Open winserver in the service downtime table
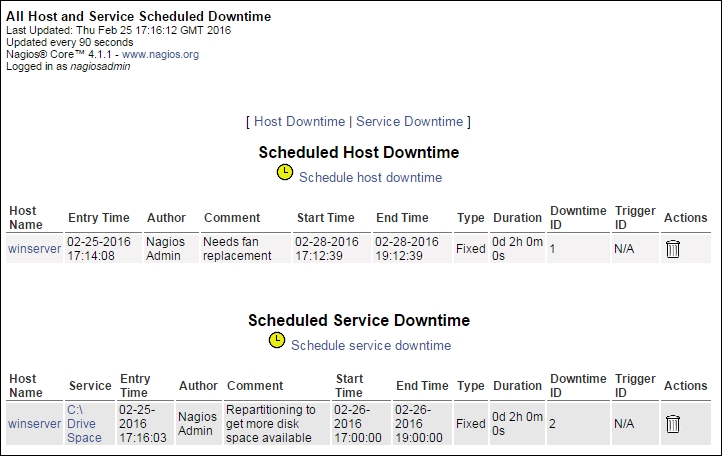Screen dimensions: 722x456 pyautogui.click(x=35, y=424)
